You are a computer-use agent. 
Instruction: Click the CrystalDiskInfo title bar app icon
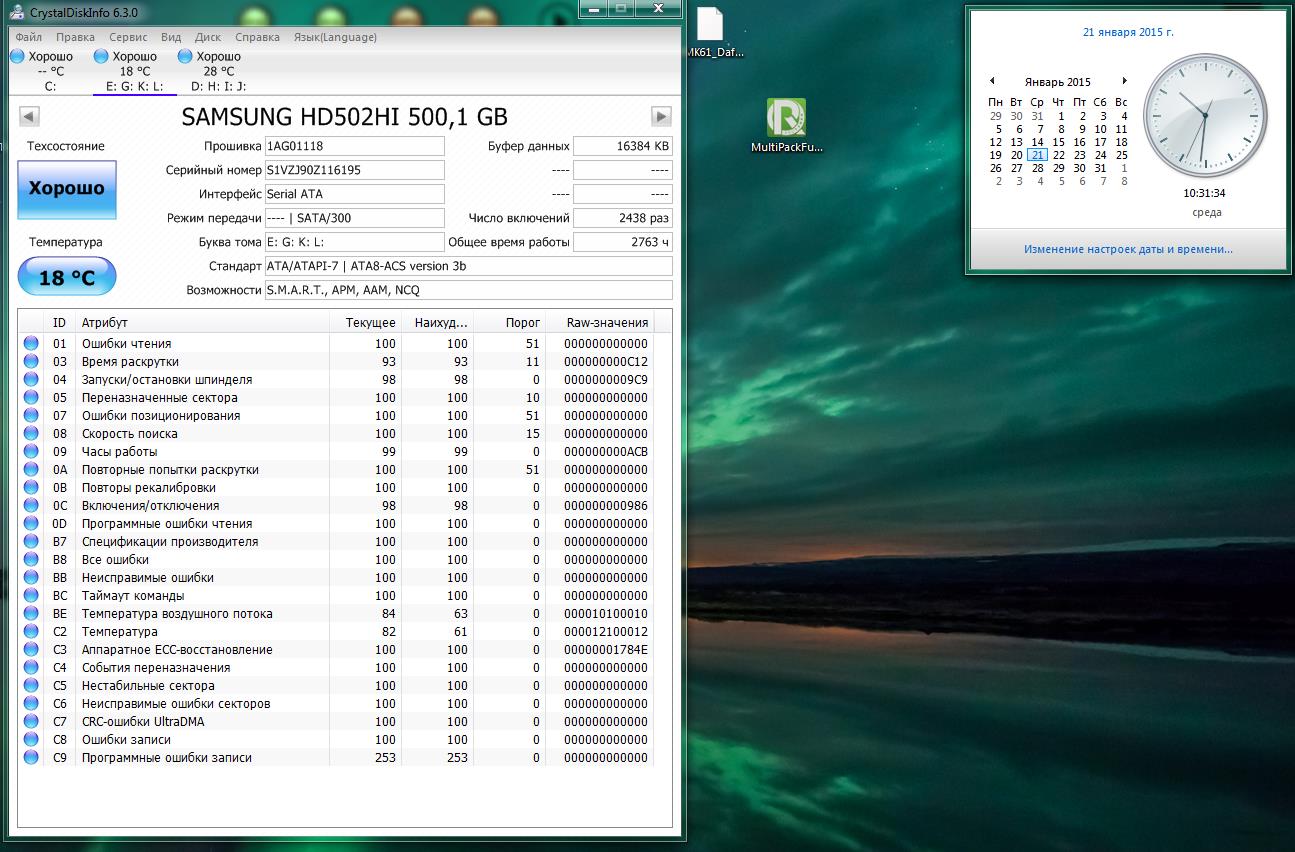tap(18, 11)
